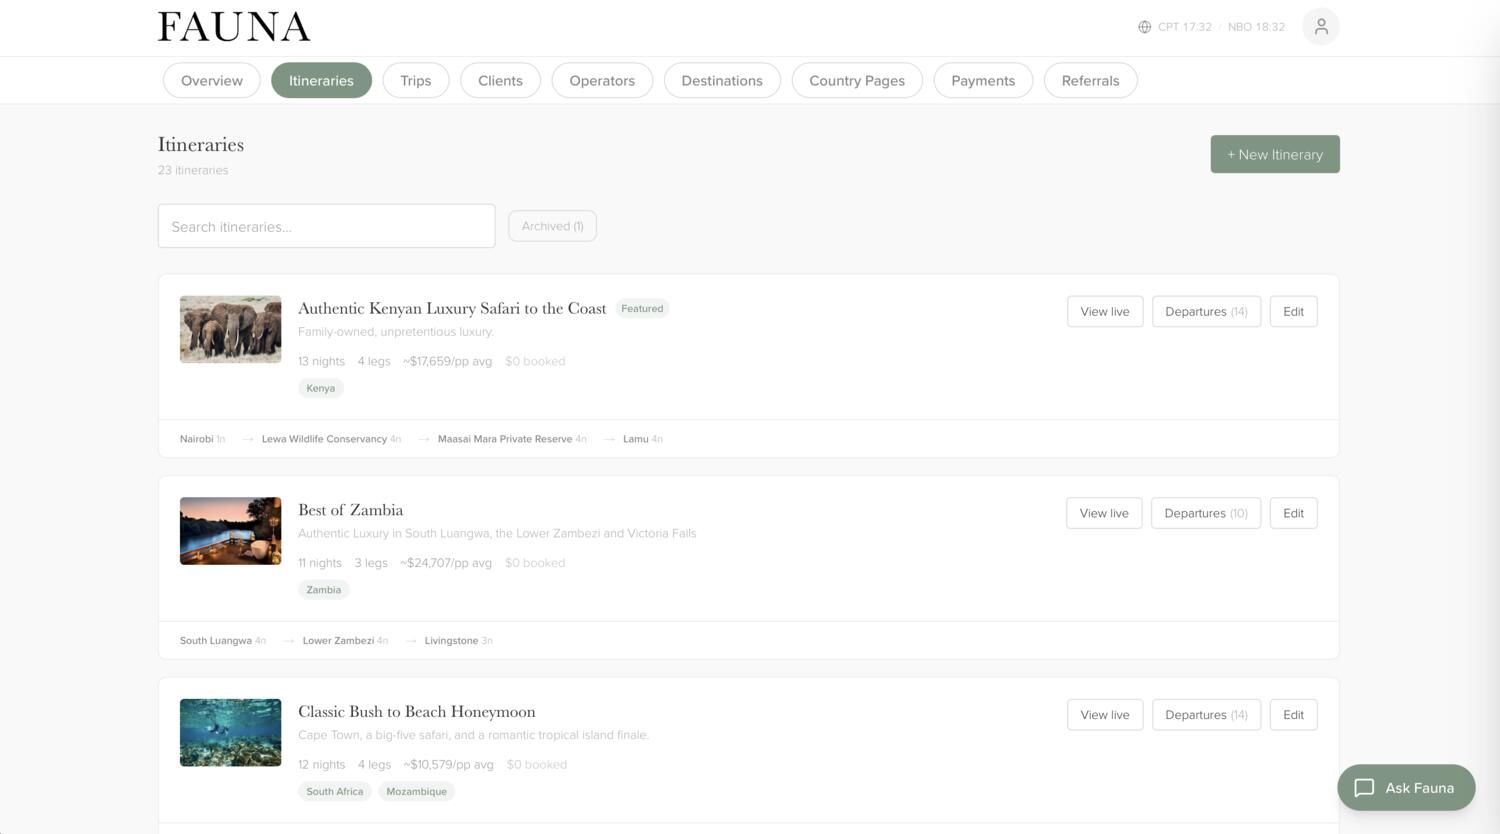
Task: Switch to the Overview tab
Action: 212,81
